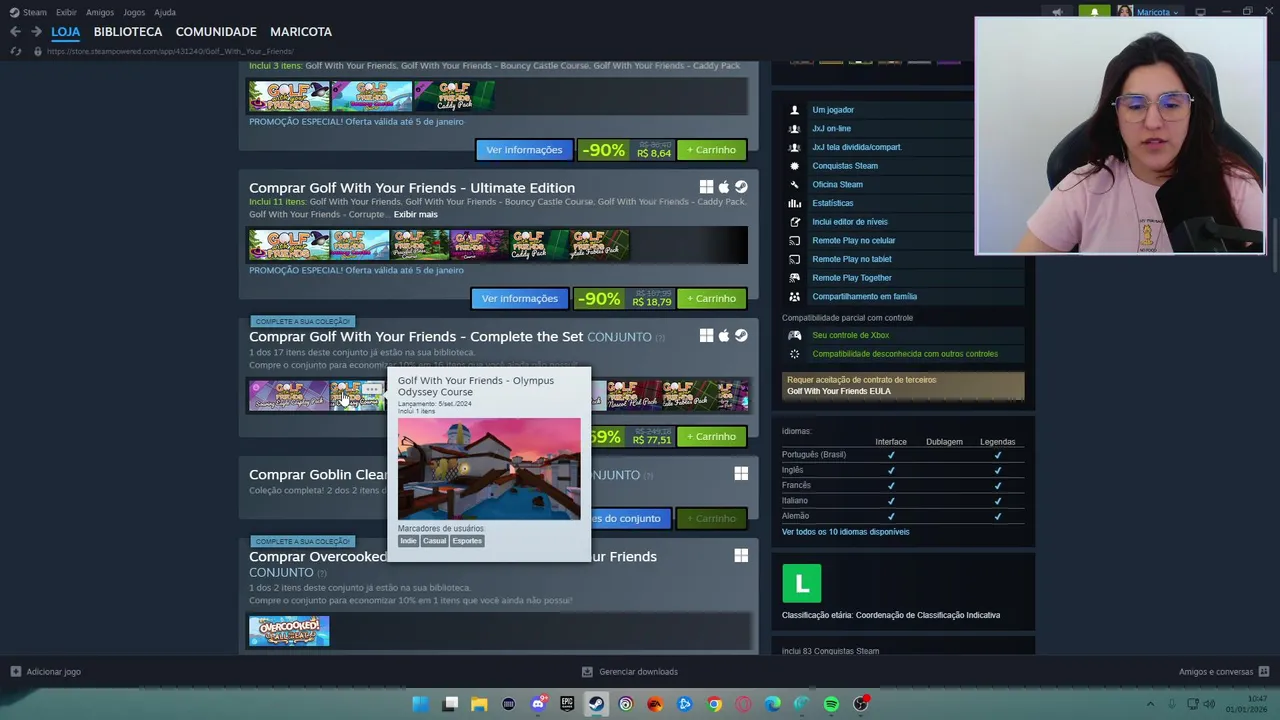This screenshot has height=720, width=1280.
Task: Go back with the left arrow
Action: 15,32
